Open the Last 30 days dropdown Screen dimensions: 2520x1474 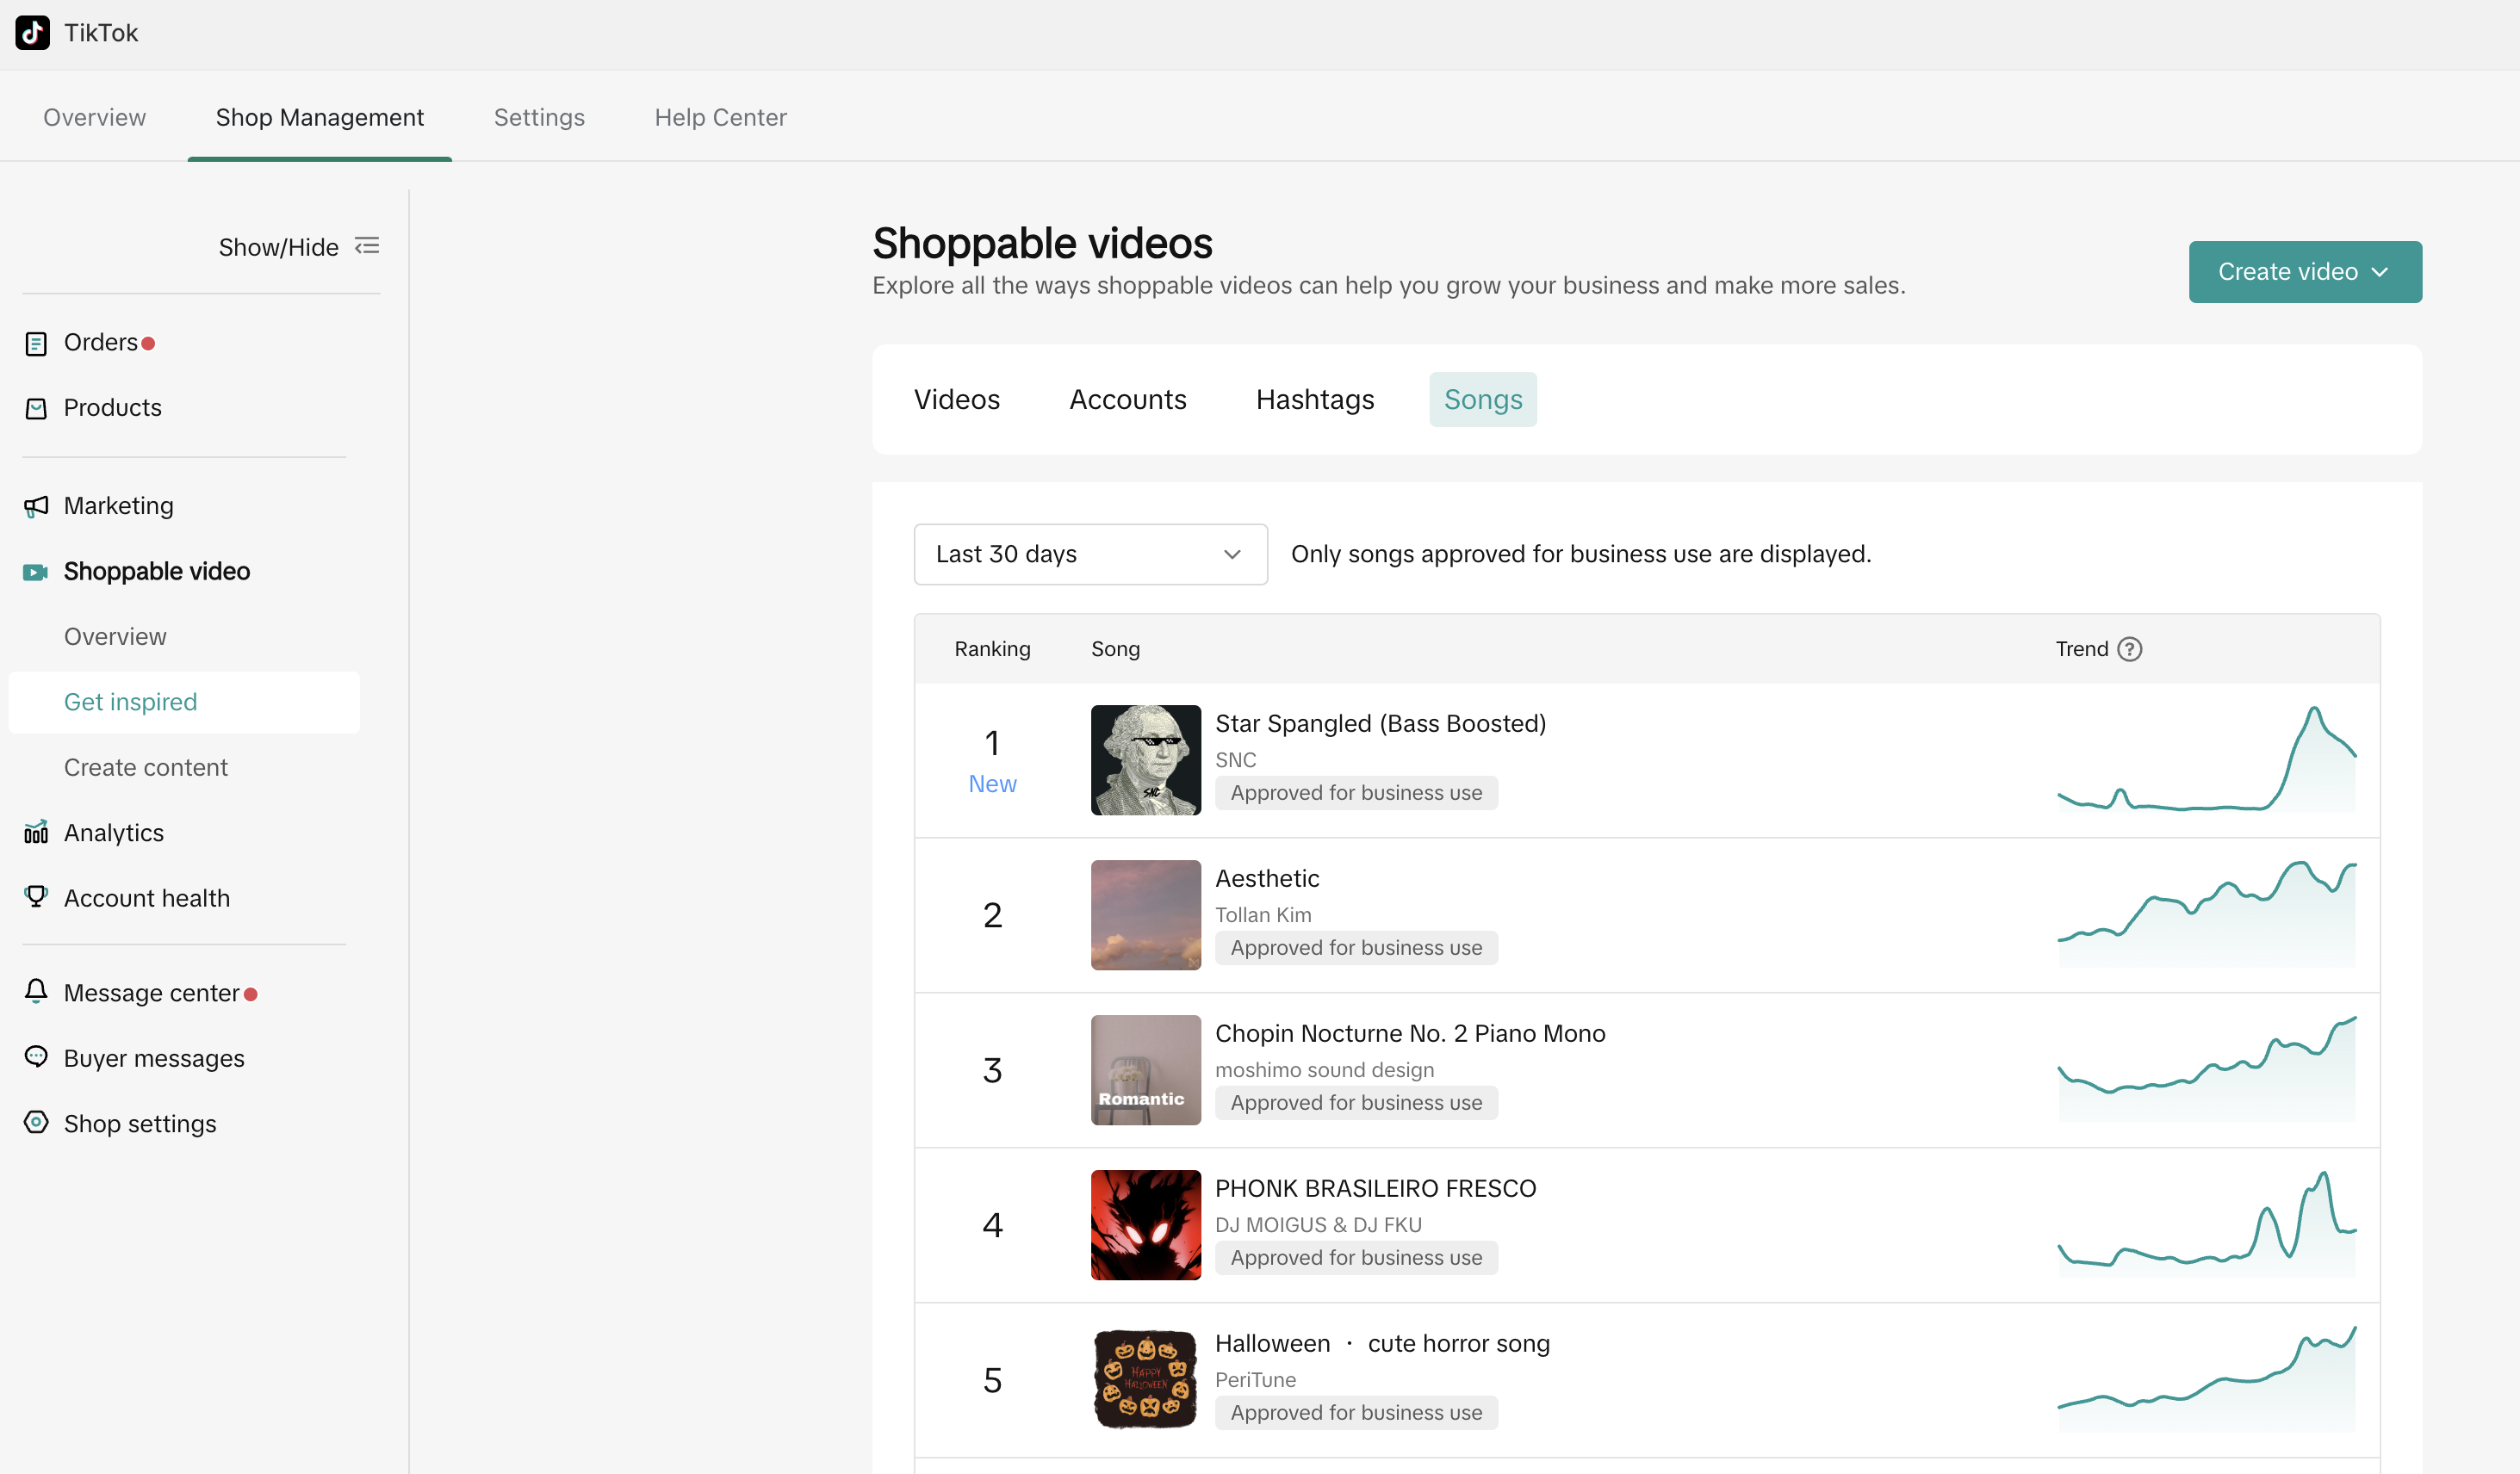1090,554
